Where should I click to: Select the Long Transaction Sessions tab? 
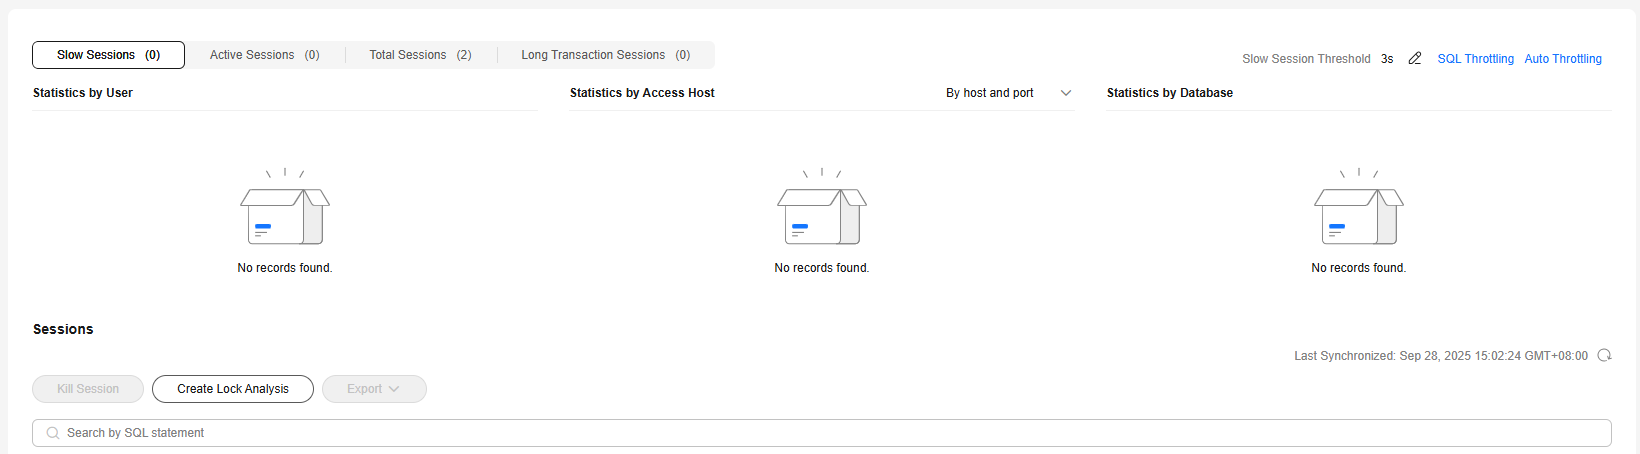[605, 55]
